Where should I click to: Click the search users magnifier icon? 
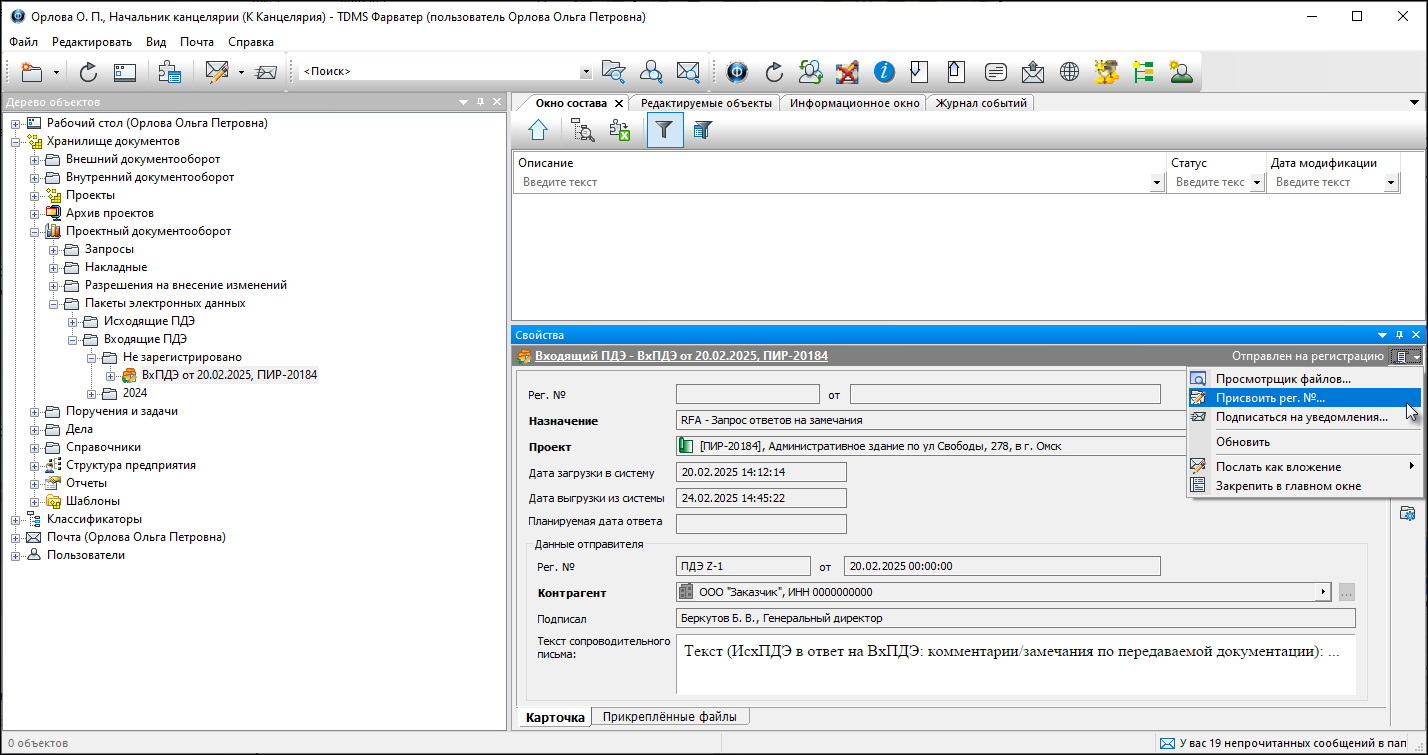[651, 72]
